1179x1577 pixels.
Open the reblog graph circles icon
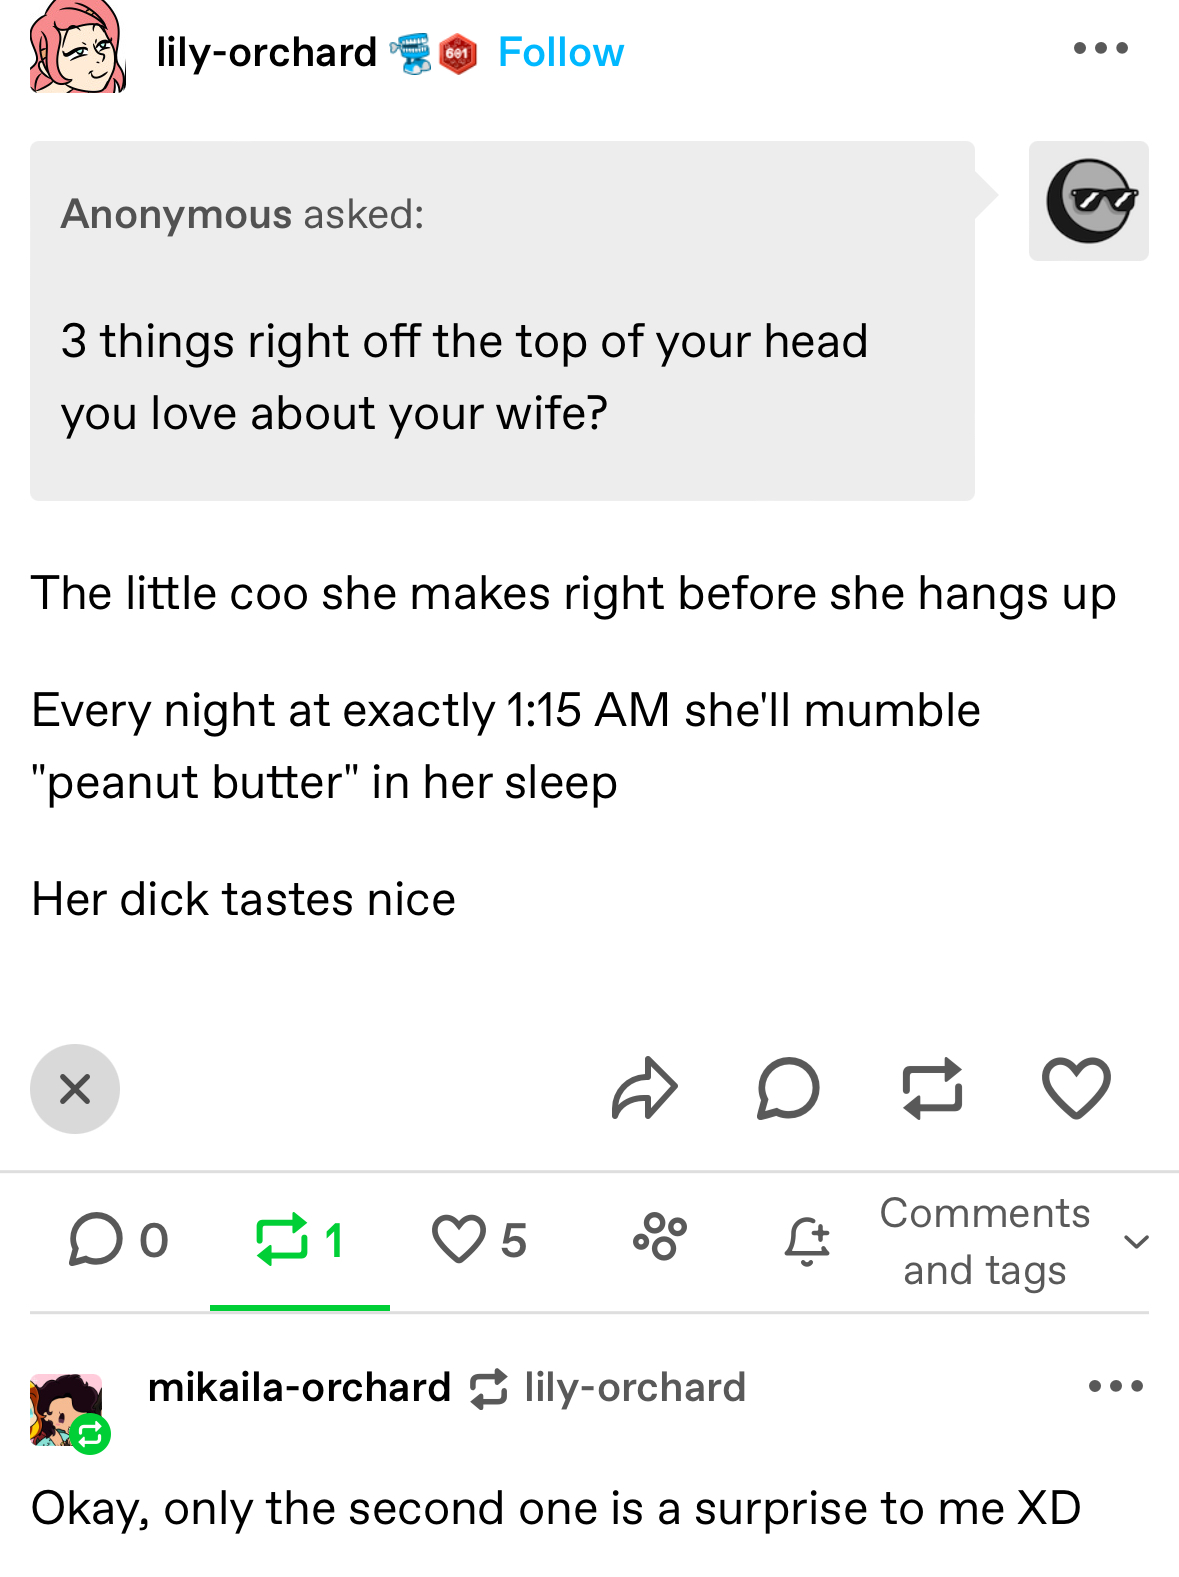pos(660,1236)
